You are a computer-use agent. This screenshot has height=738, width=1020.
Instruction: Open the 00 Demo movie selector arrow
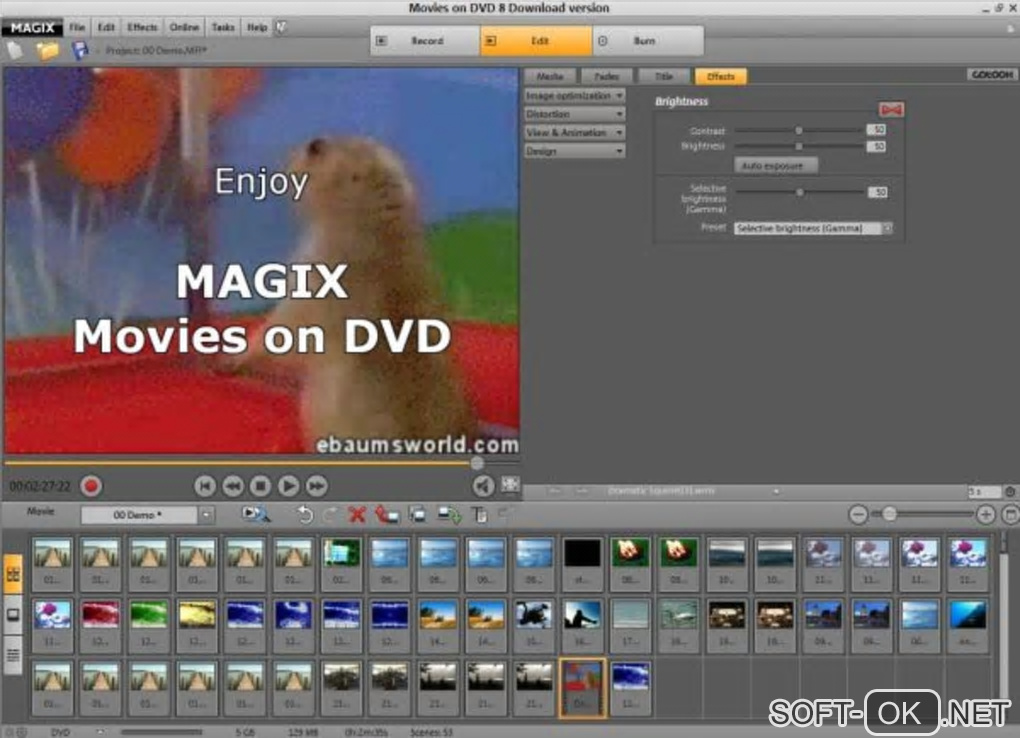tap(206, 515)
